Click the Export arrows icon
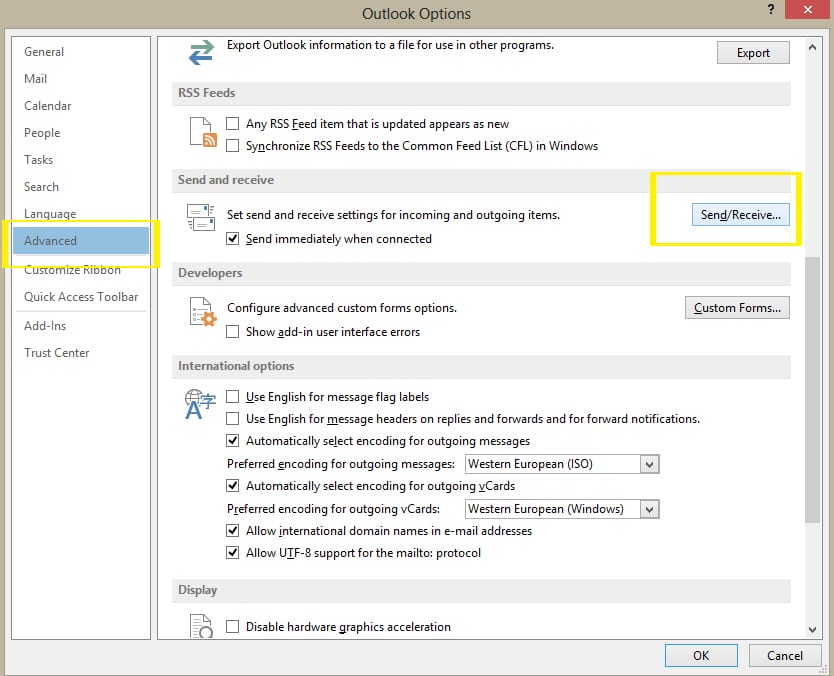 [202, 53]
